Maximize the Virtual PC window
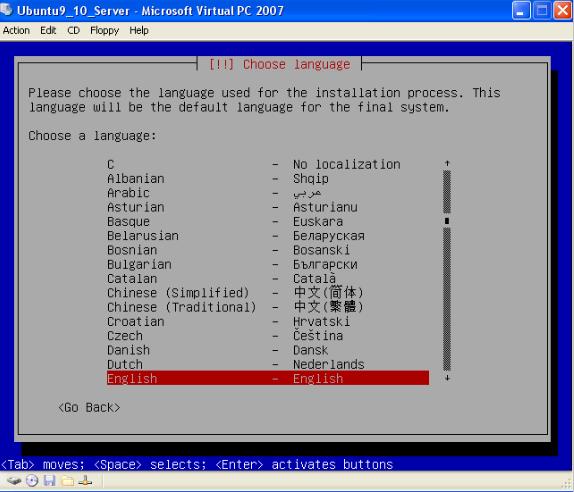Viewport: 574px width, 492px height. pyautogui.click(x=542, y=11)
